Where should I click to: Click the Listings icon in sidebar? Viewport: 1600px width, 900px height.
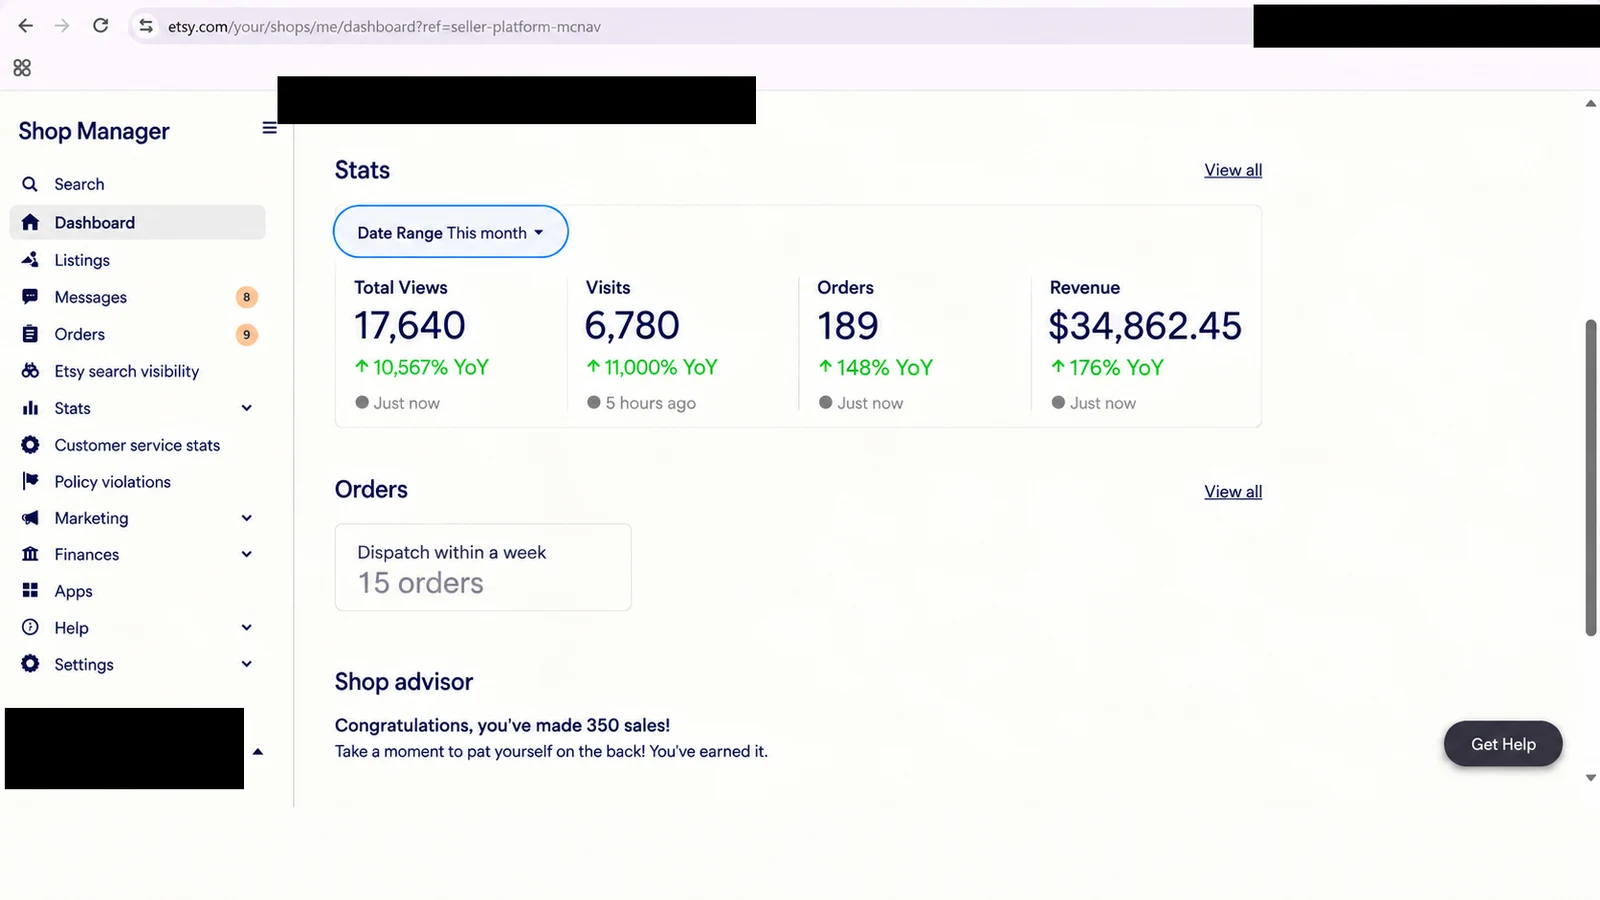[x=30, y=259]
